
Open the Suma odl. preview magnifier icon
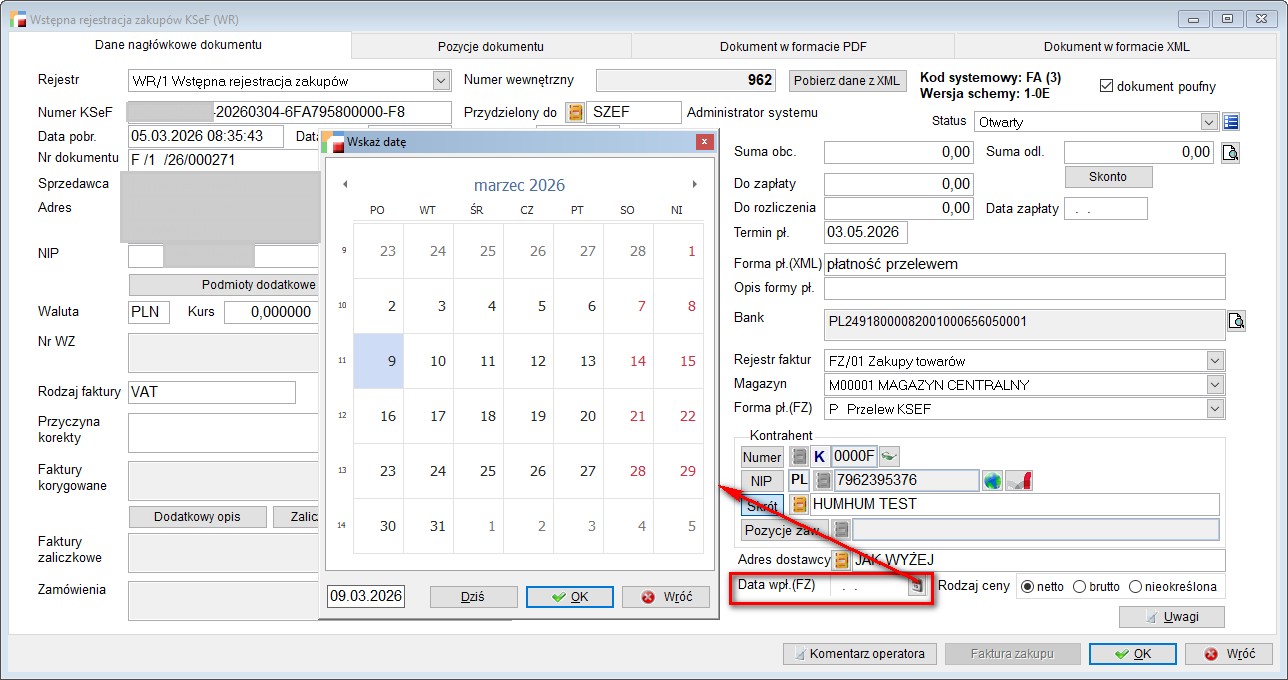1231,153
